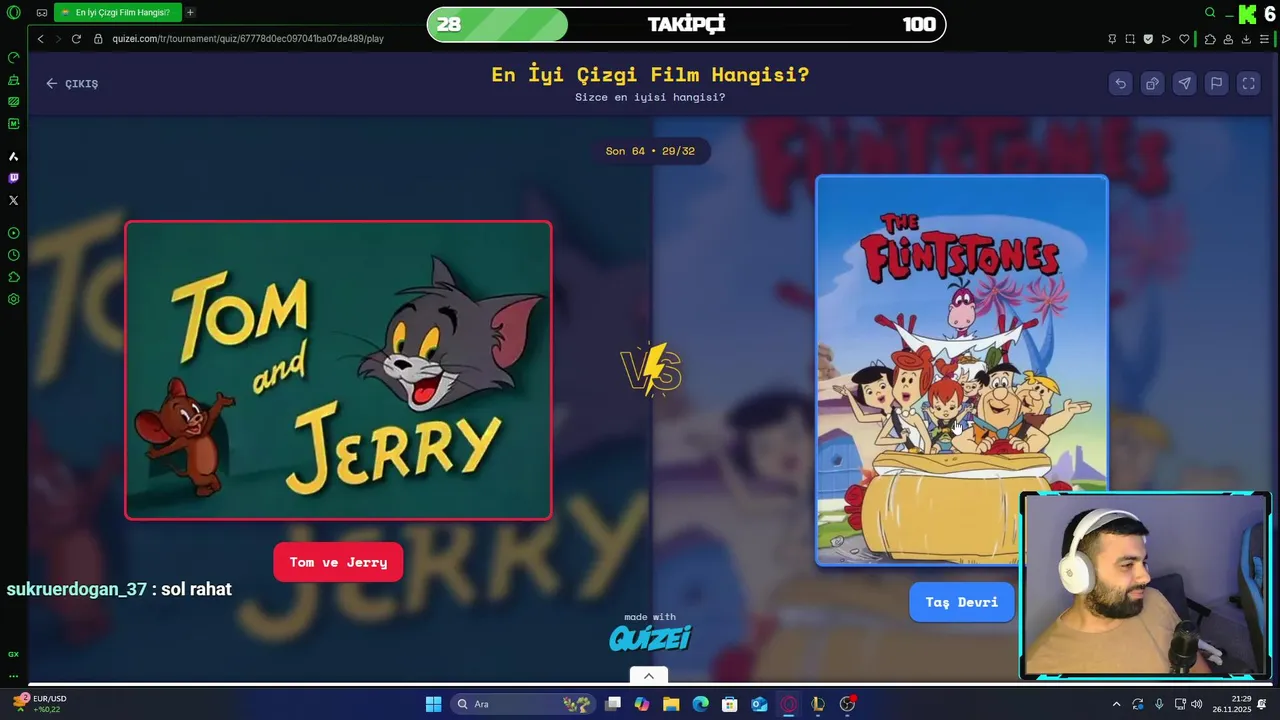This screenshot has width=1280, height=720.
Task: Open Outlook from the taskbar
Action: pos(759,704)
